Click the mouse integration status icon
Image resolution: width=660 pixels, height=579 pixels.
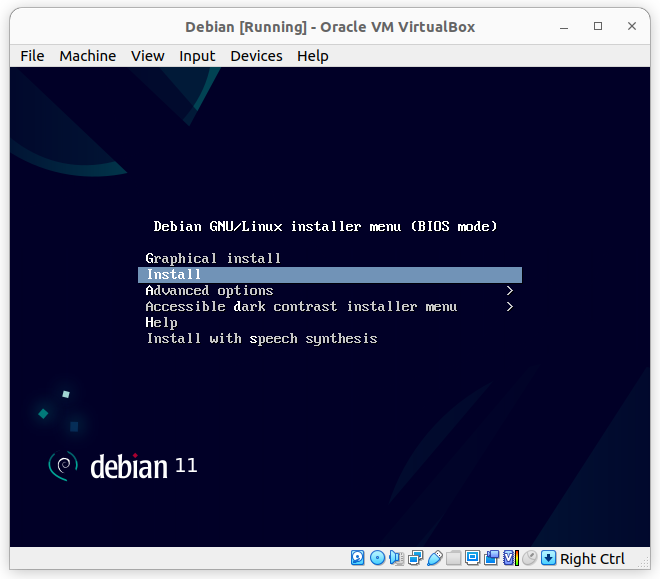(530, 558)
